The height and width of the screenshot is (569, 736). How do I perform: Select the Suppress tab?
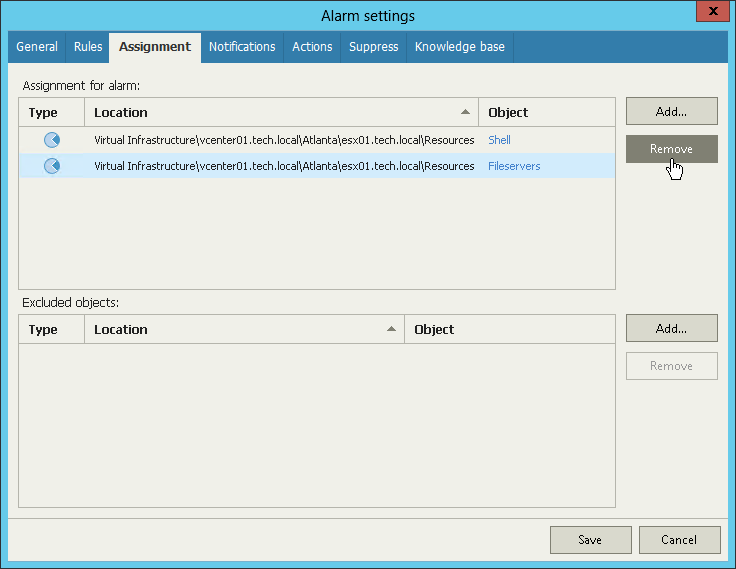[x=374, y=47]
